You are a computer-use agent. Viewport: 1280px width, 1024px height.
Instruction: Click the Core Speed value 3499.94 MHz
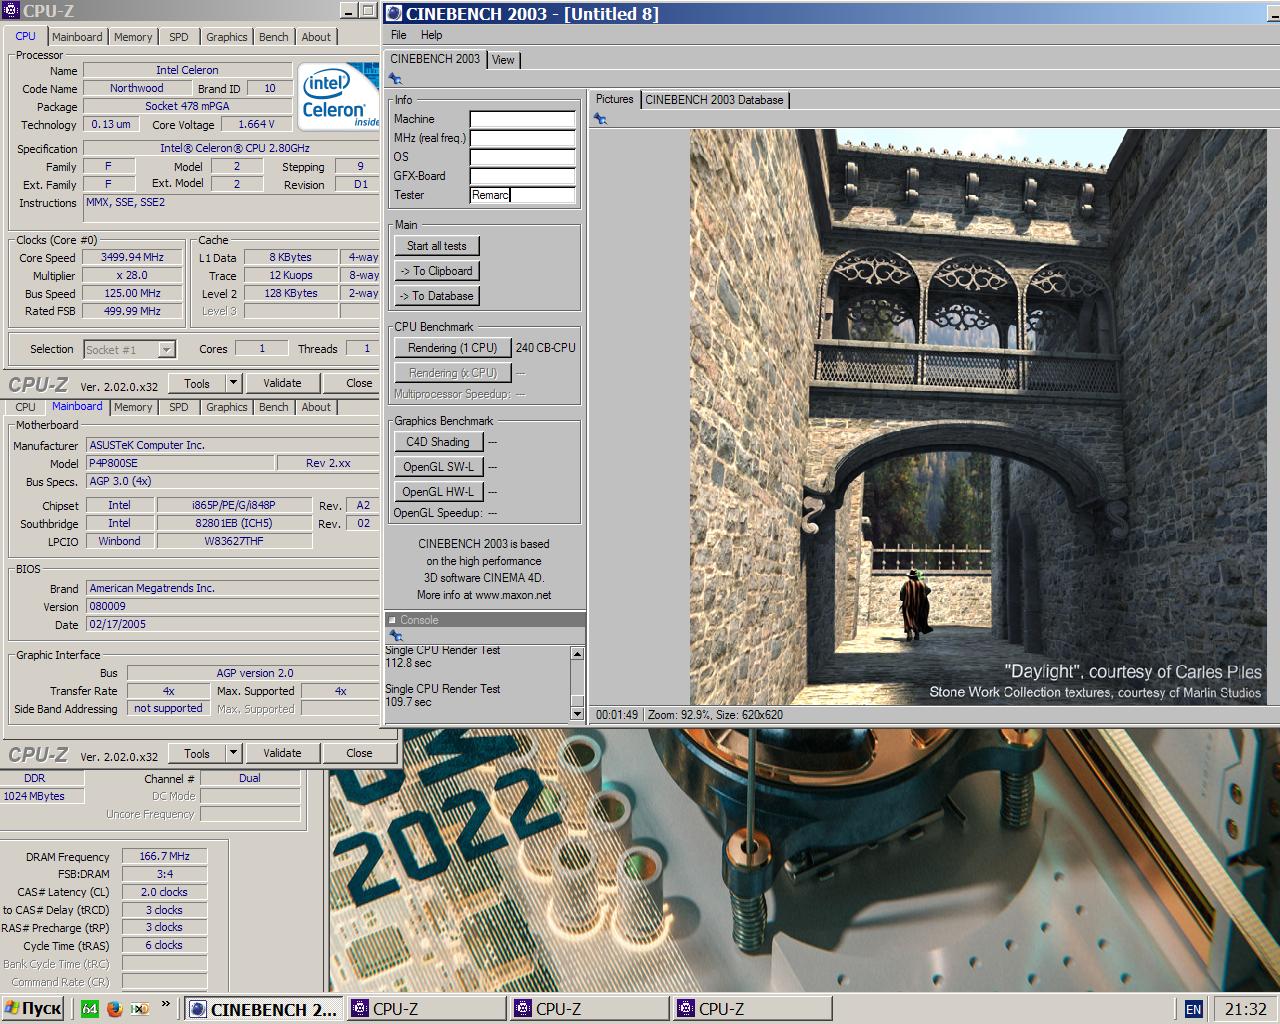(x=133, y=257)
